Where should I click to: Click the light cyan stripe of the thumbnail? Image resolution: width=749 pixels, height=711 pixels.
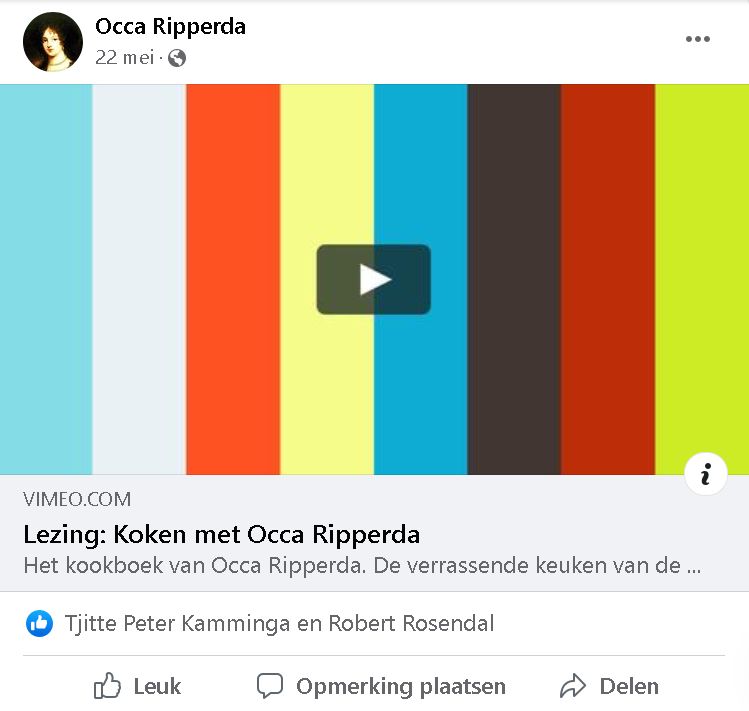point(46,280)
